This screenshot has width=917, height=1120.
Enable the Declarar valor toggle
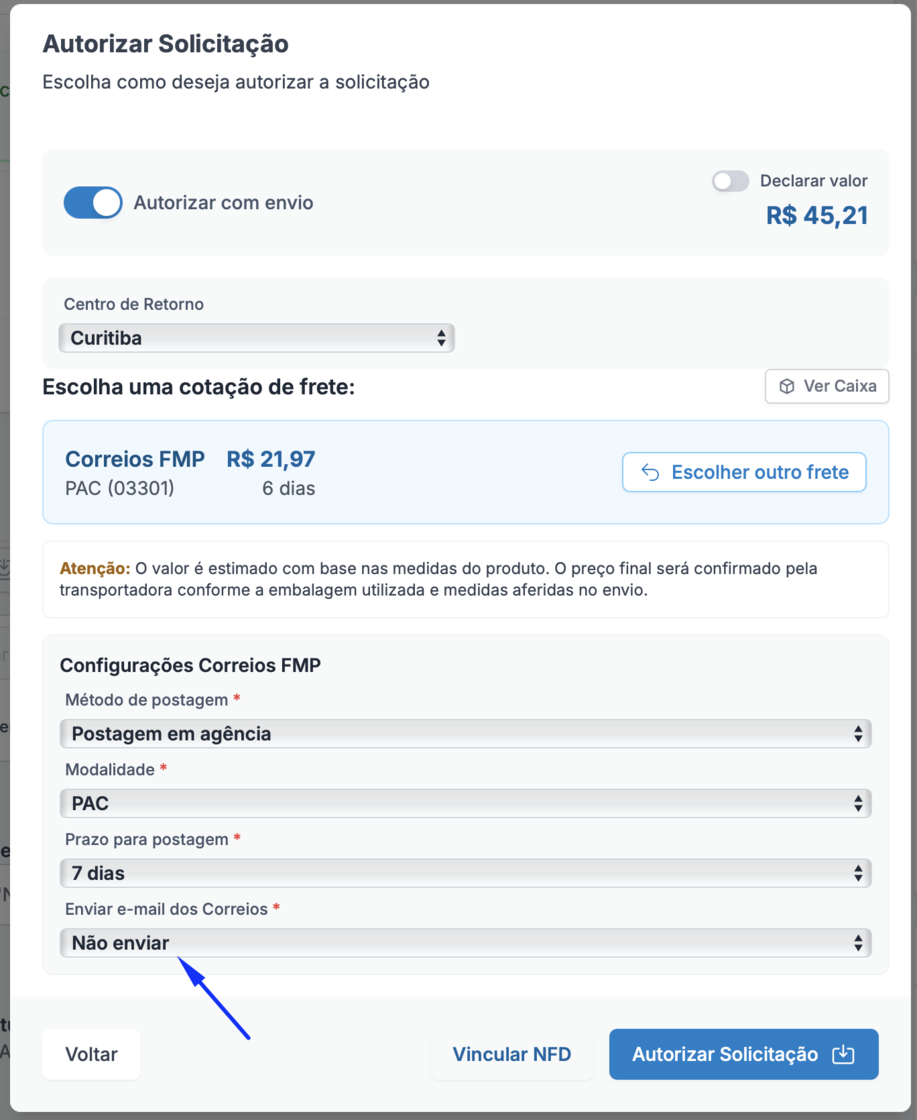(x=730, y=181)
